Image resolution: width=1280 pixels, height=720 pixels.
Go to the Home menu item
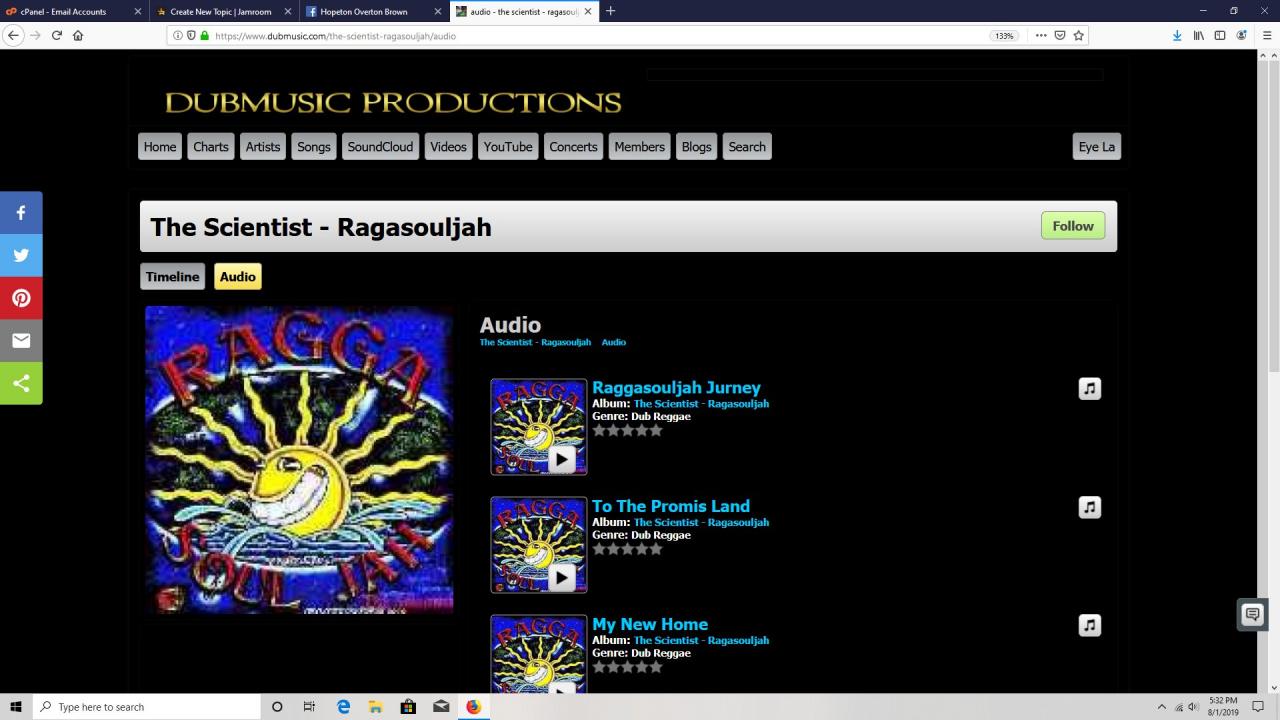coord(160,147)
